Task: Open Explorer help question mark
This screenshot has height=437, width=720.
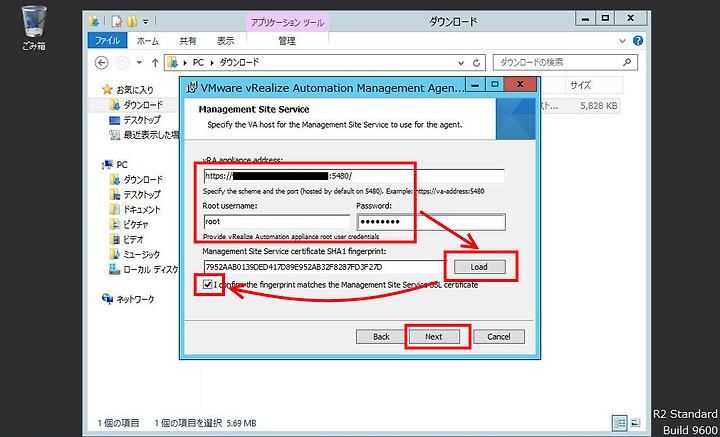Action: click(638, 41)
